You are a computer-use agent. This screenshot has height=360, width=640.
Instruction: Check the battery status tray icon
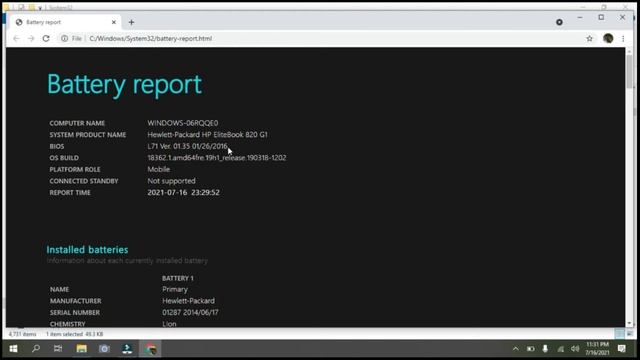coord(530,349)
